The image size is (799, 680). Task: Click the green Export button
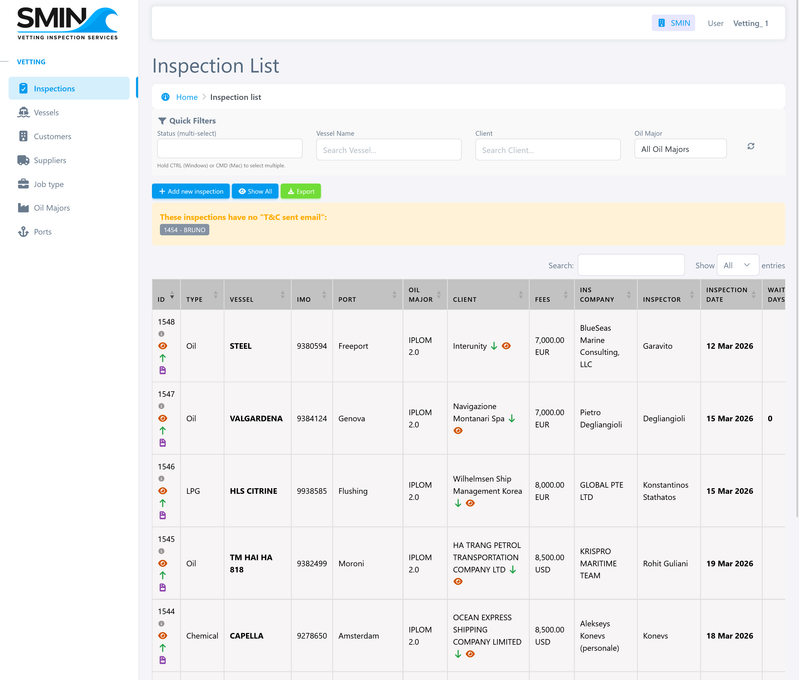click(x=301, y=191)
